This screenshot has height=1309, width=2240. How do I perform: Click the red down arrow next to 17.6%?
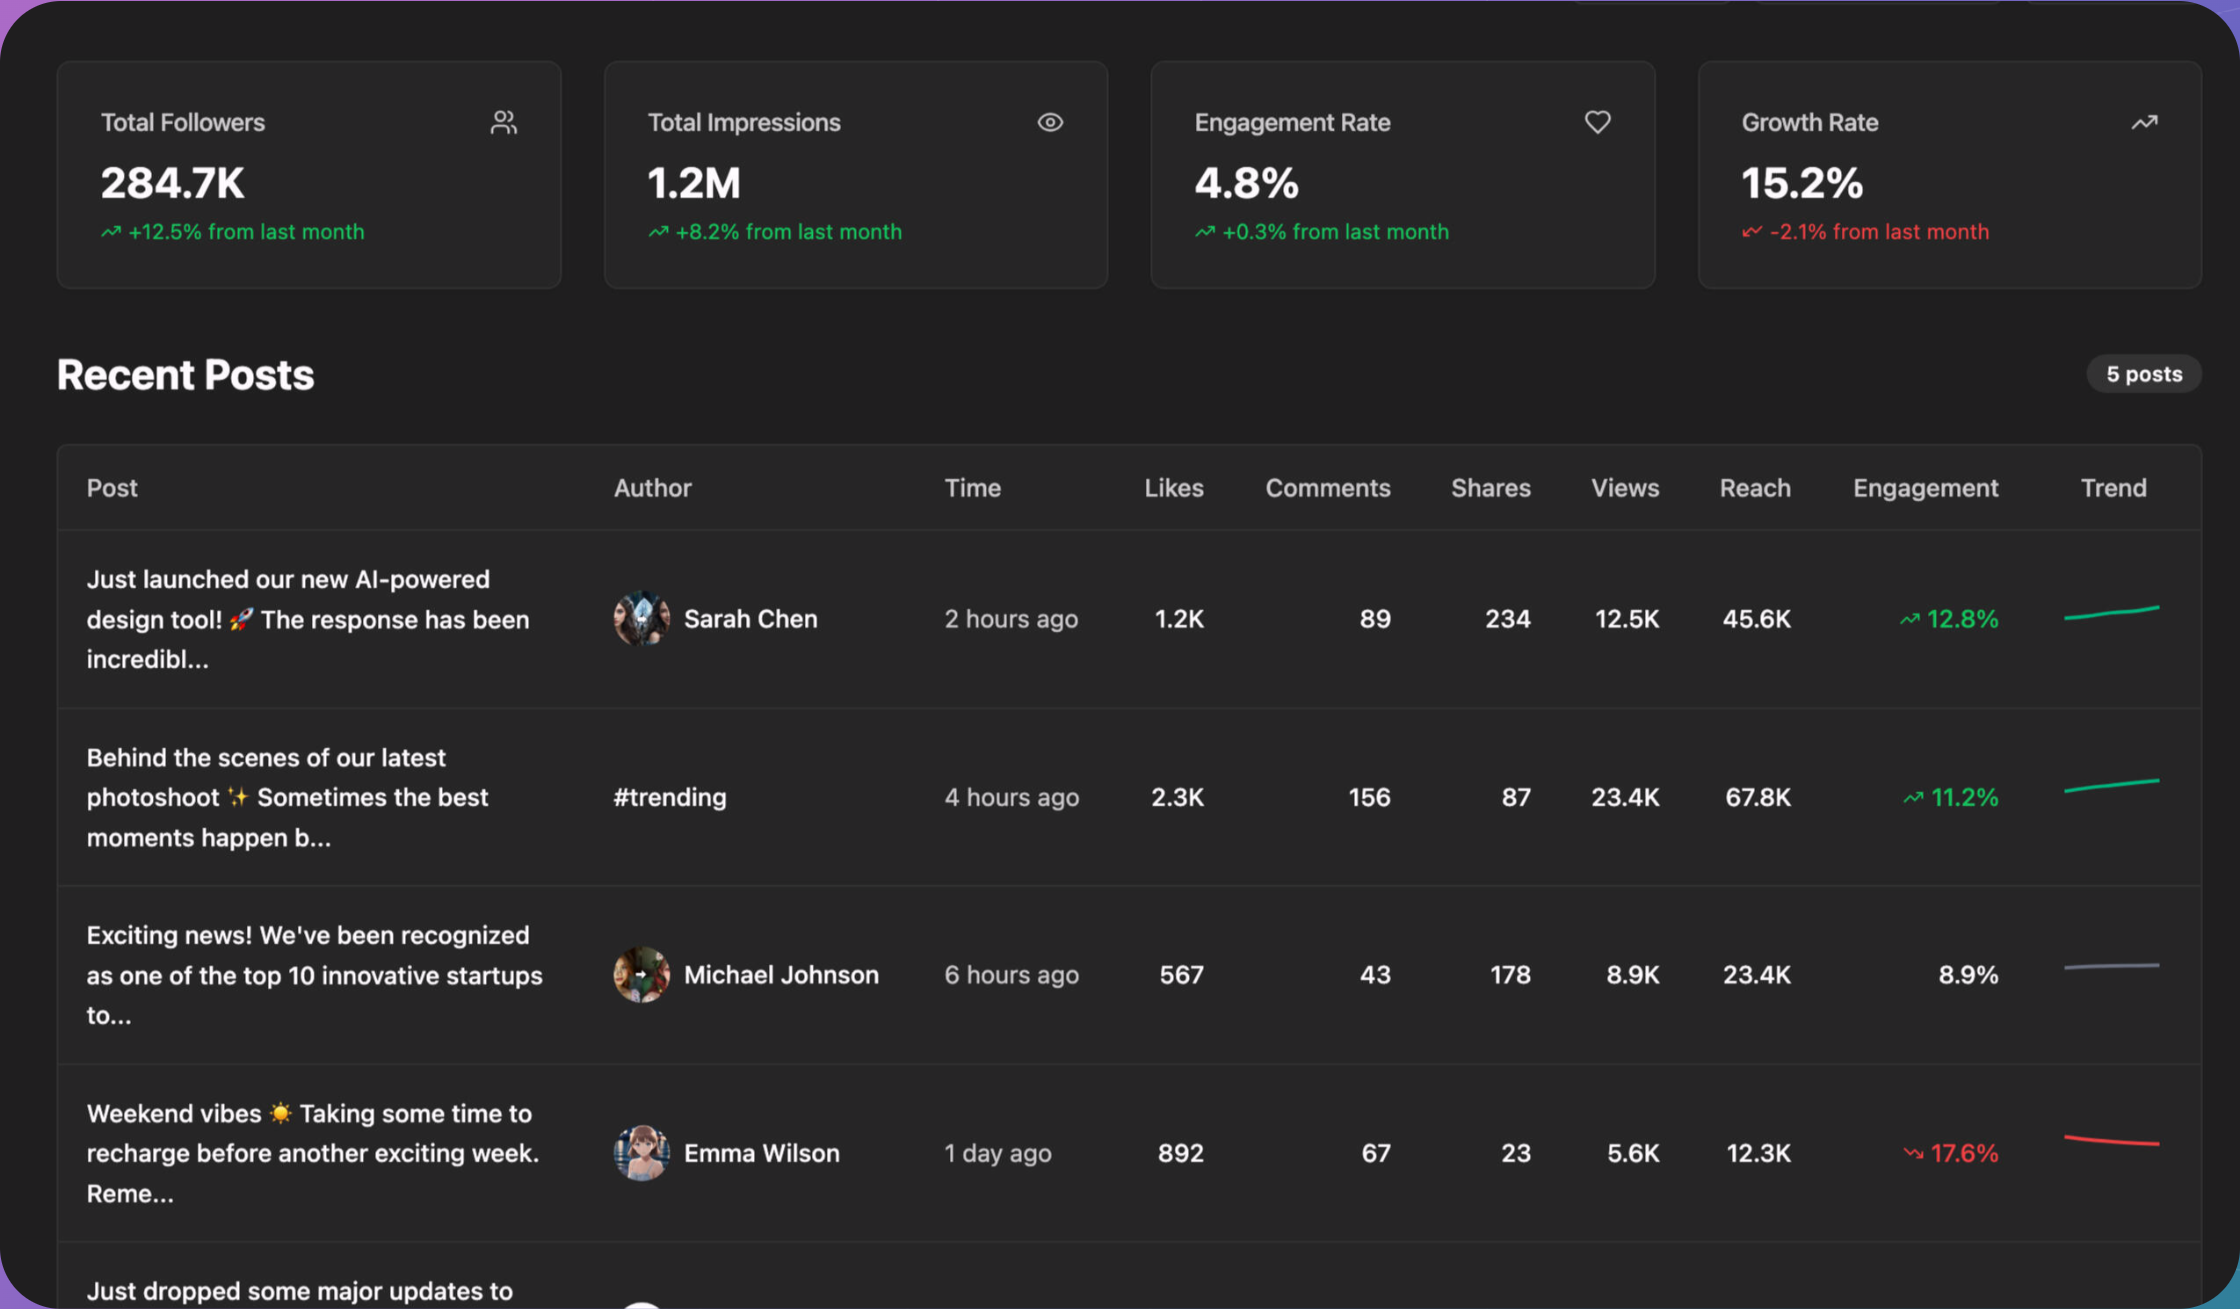pyautogui.click(x=1913, y=1154)
